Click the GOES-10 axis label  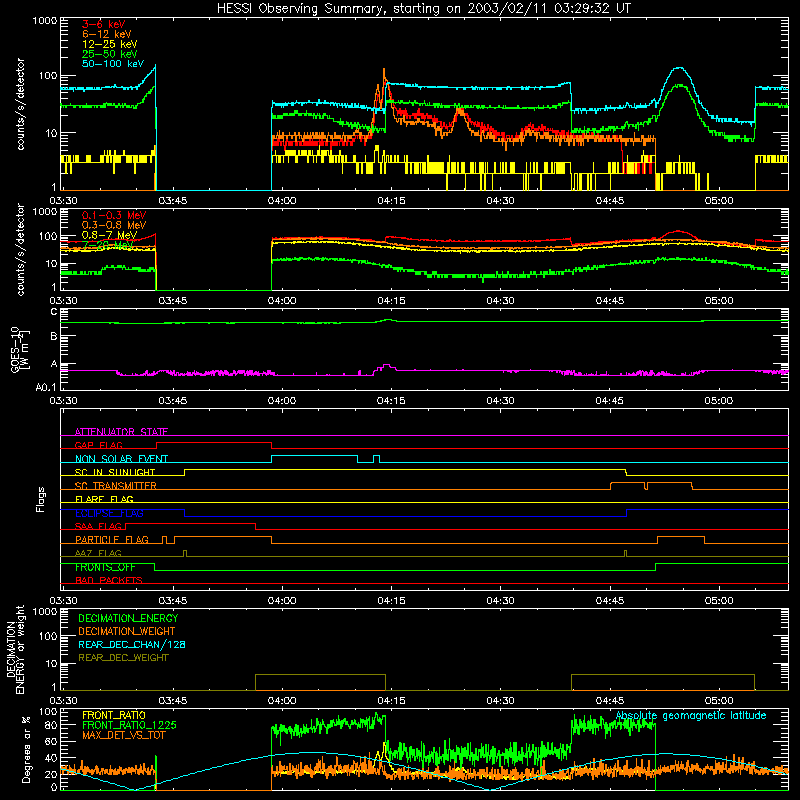(x=20, y=349)
